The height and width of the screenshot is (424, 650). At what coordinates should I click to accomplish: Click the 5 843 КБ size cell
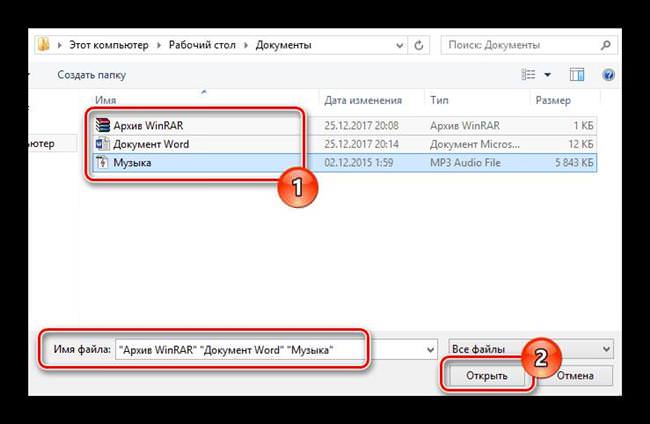tap(574, 162)
